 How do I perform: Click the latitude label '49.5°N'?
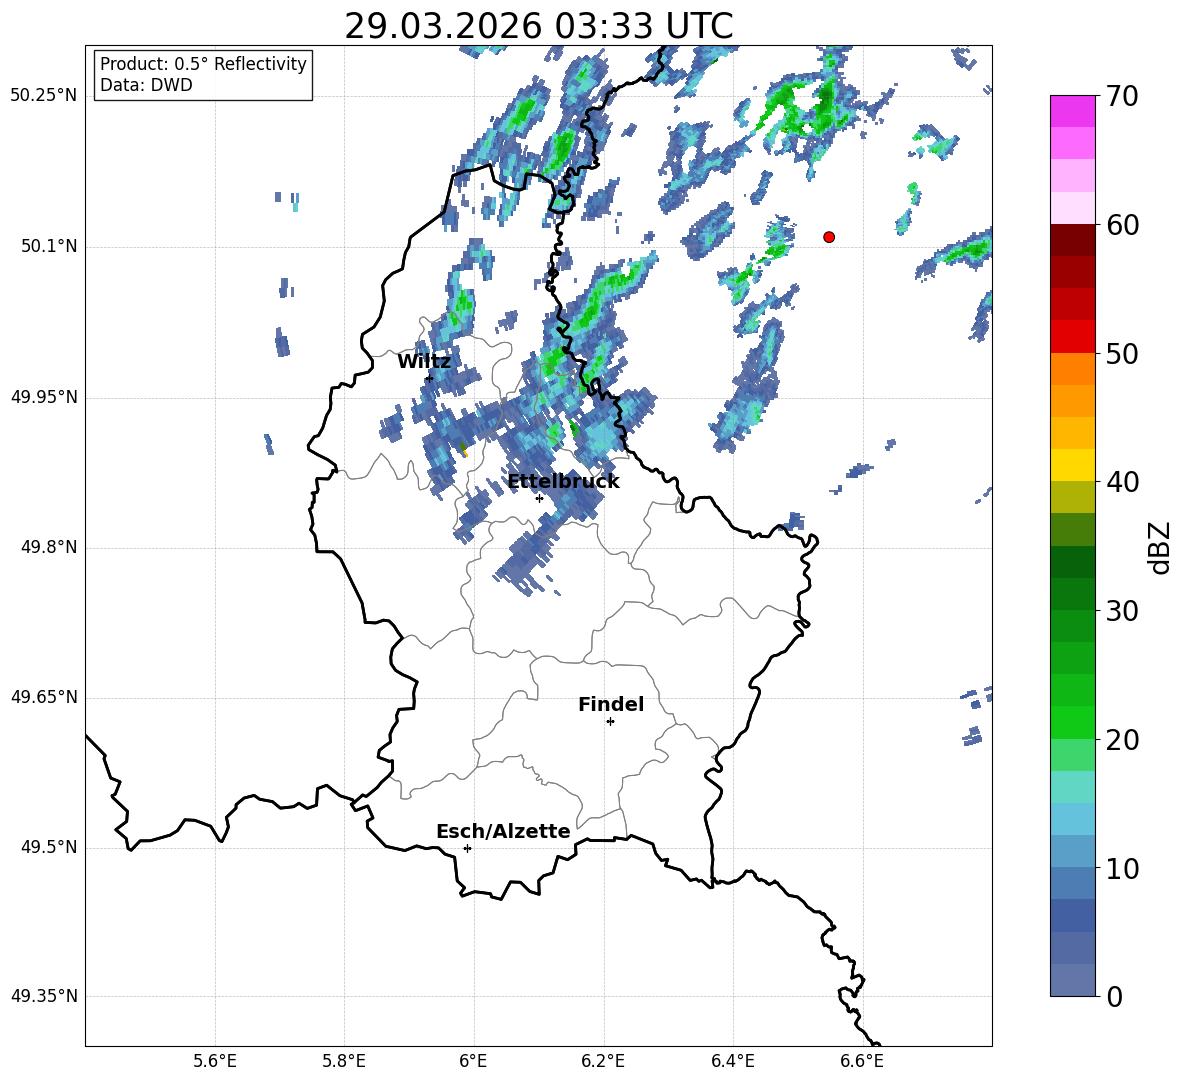pyautogui.click(x=49, y=847)
